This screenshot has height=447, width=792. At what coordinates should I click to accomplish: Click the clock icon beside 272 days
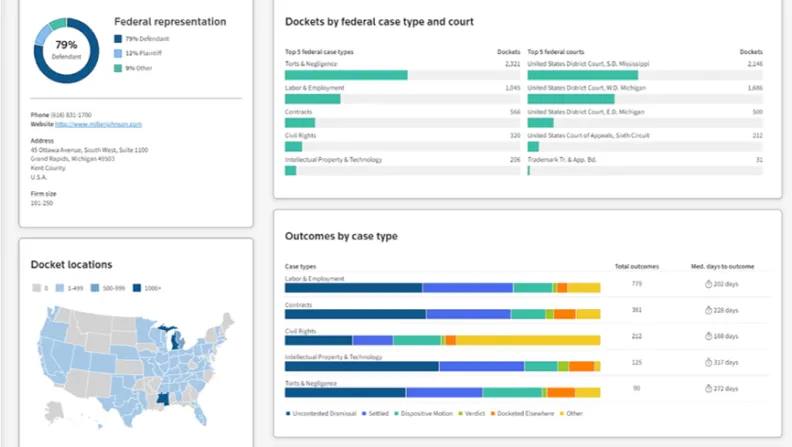(708, 388)
